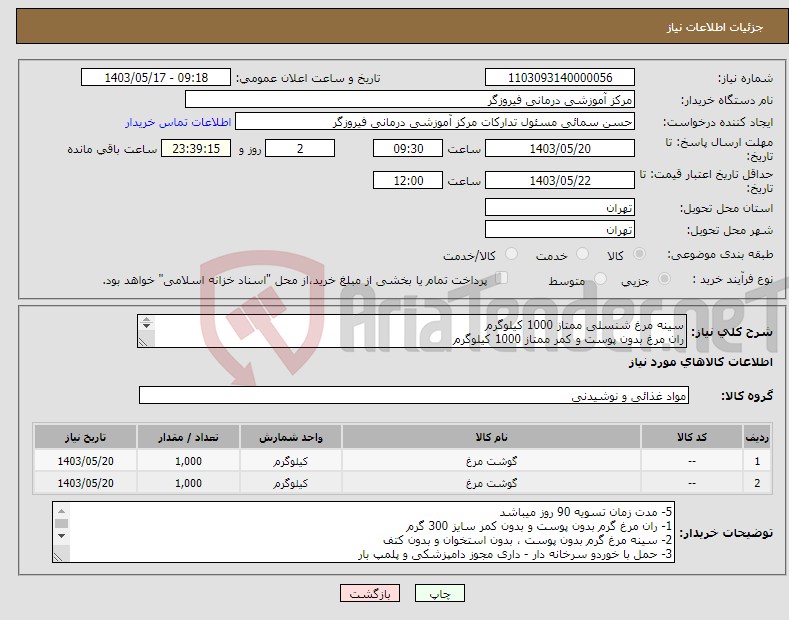Click the delivery province field تهران
The width and height of the screenshot is (789, 620).
(x=560, y=207)
